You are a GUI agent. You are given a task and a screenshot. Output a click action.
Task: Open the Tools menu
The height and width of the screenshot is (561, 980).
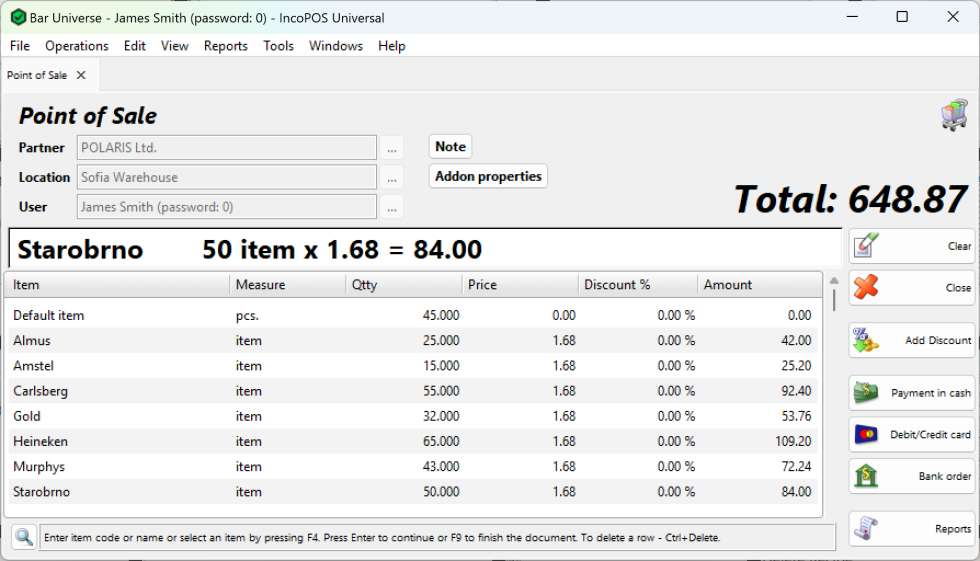pyautogui.click(x=278, y=46)
